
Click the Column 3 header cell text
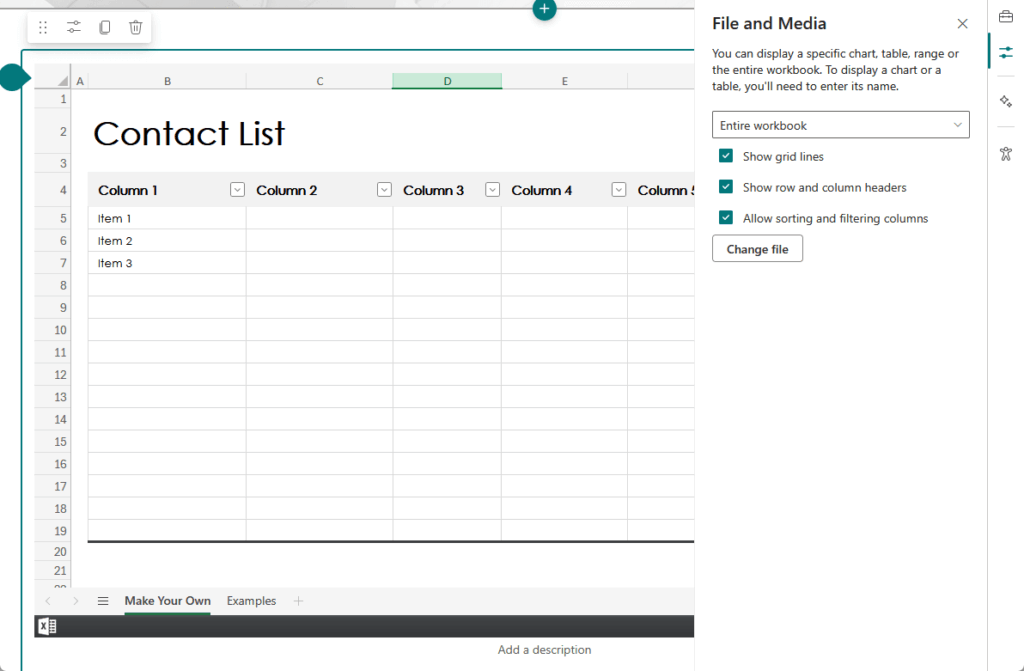click(433, 190)
